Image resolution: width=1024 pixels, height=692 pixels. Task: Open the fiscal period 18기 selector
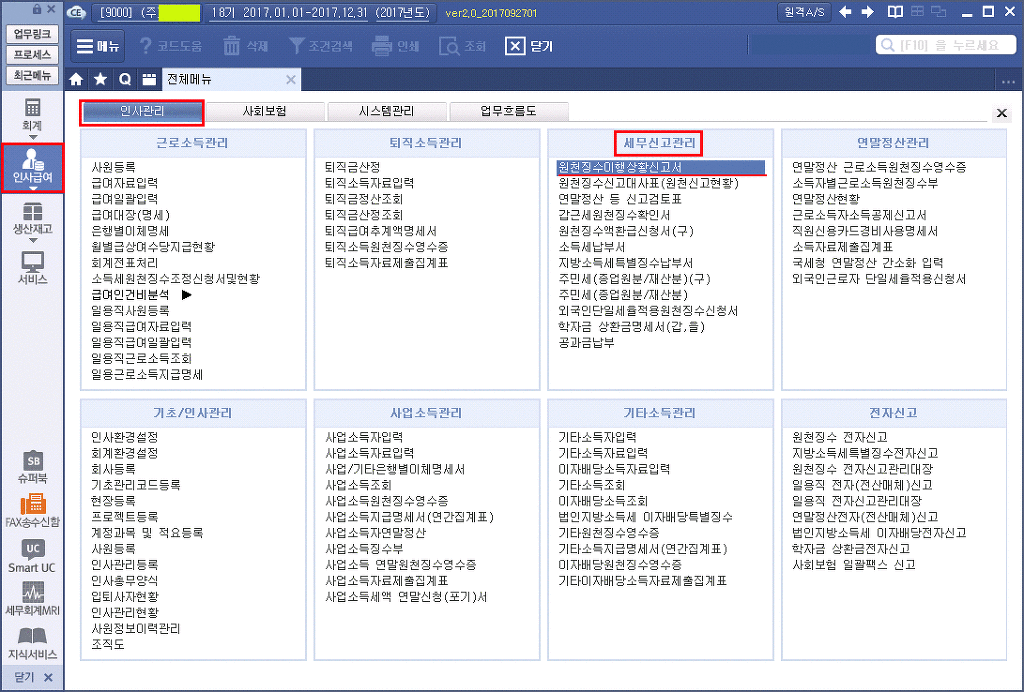coord(321,12)
